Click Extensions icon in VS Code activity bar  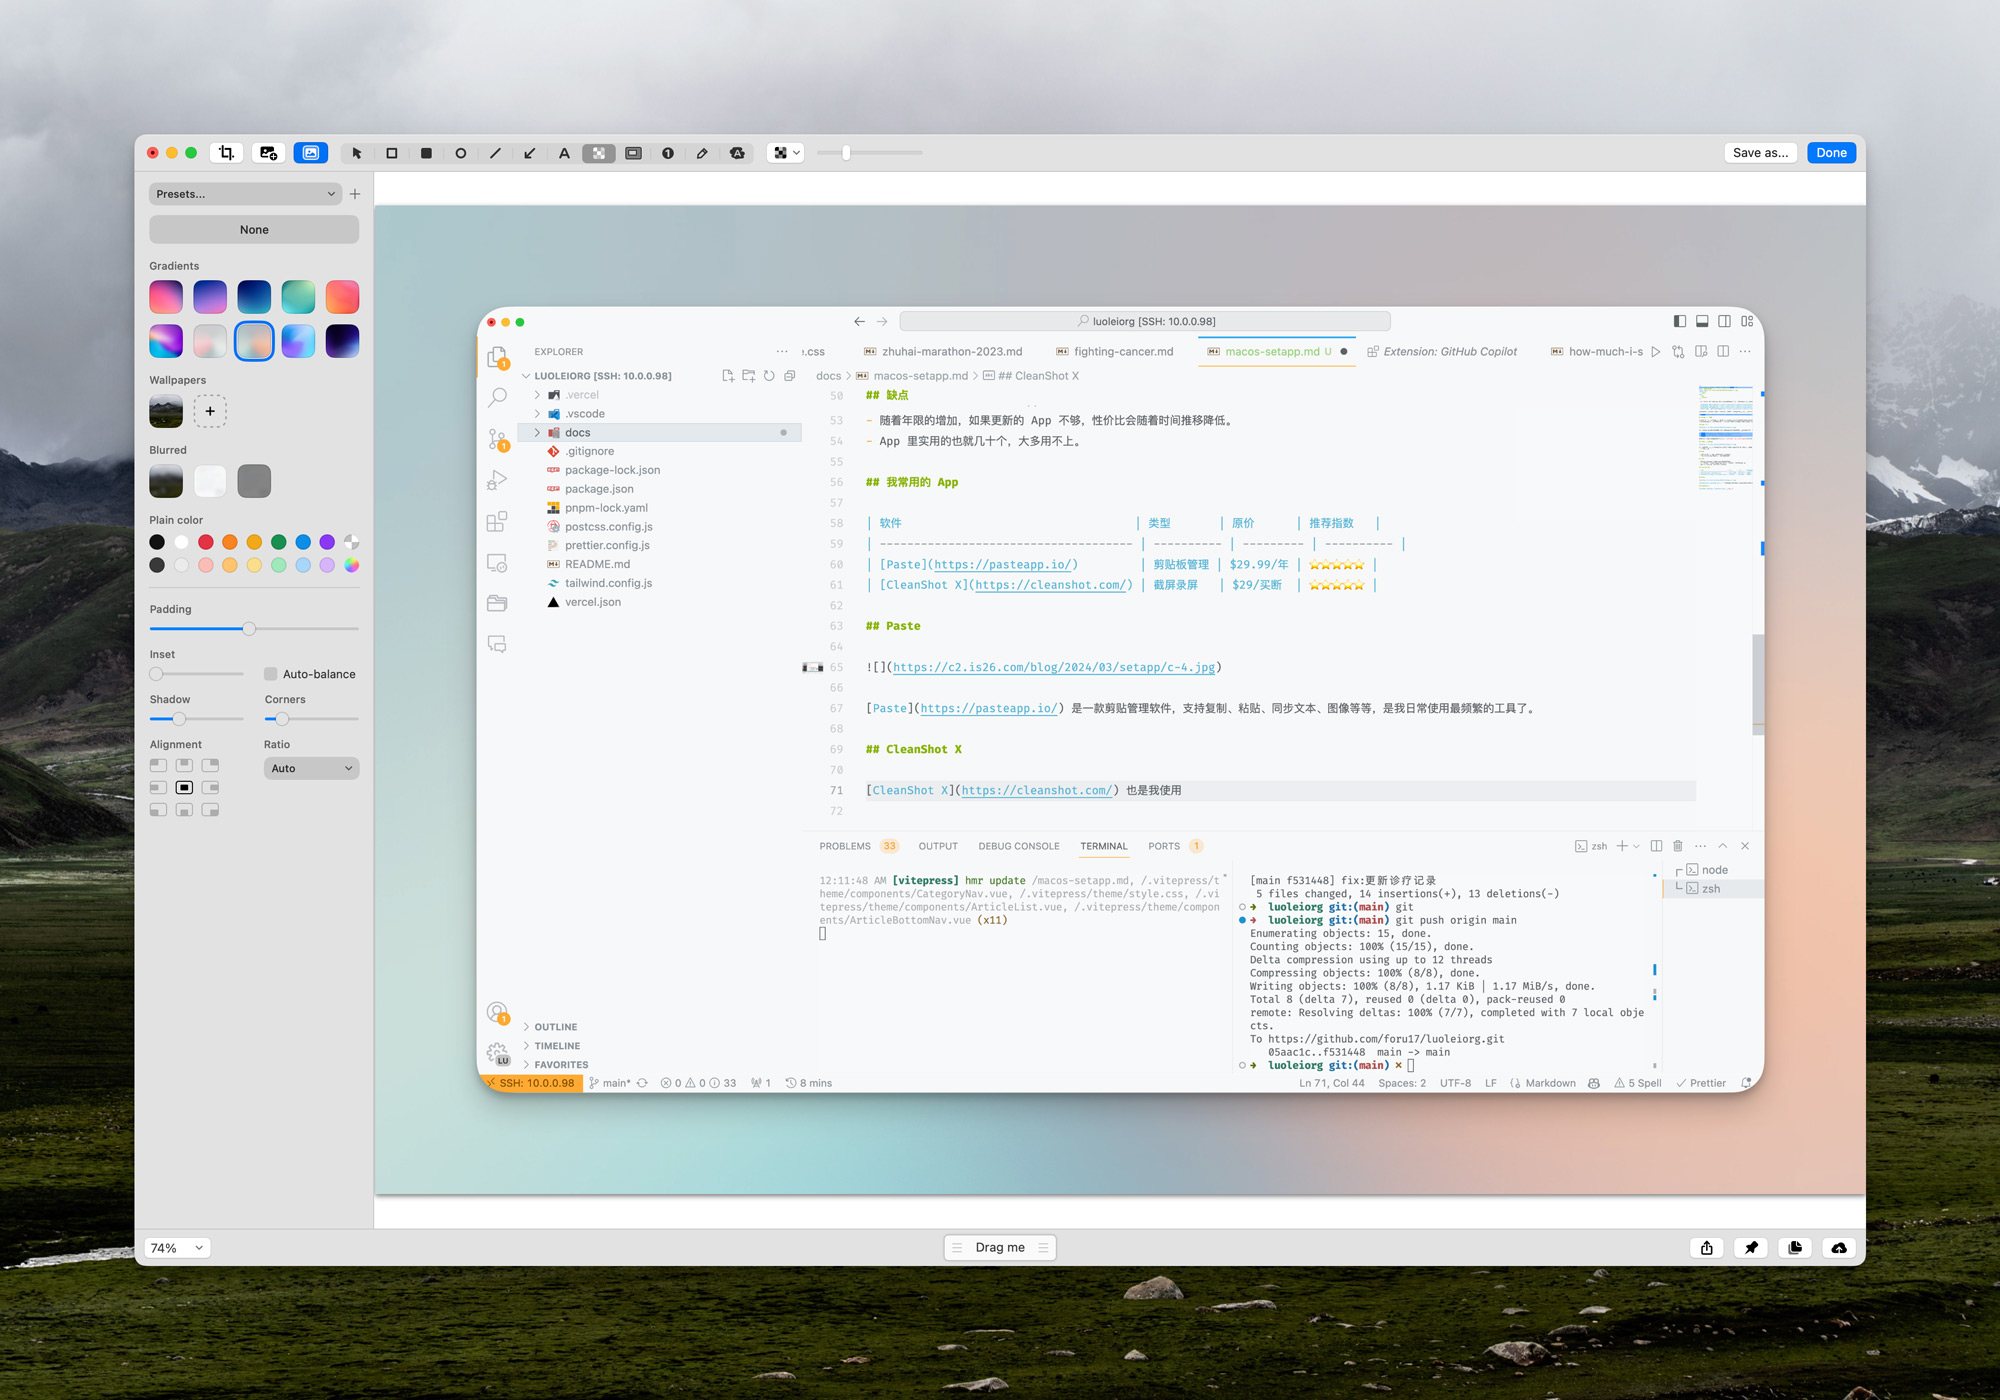(497, 521)
